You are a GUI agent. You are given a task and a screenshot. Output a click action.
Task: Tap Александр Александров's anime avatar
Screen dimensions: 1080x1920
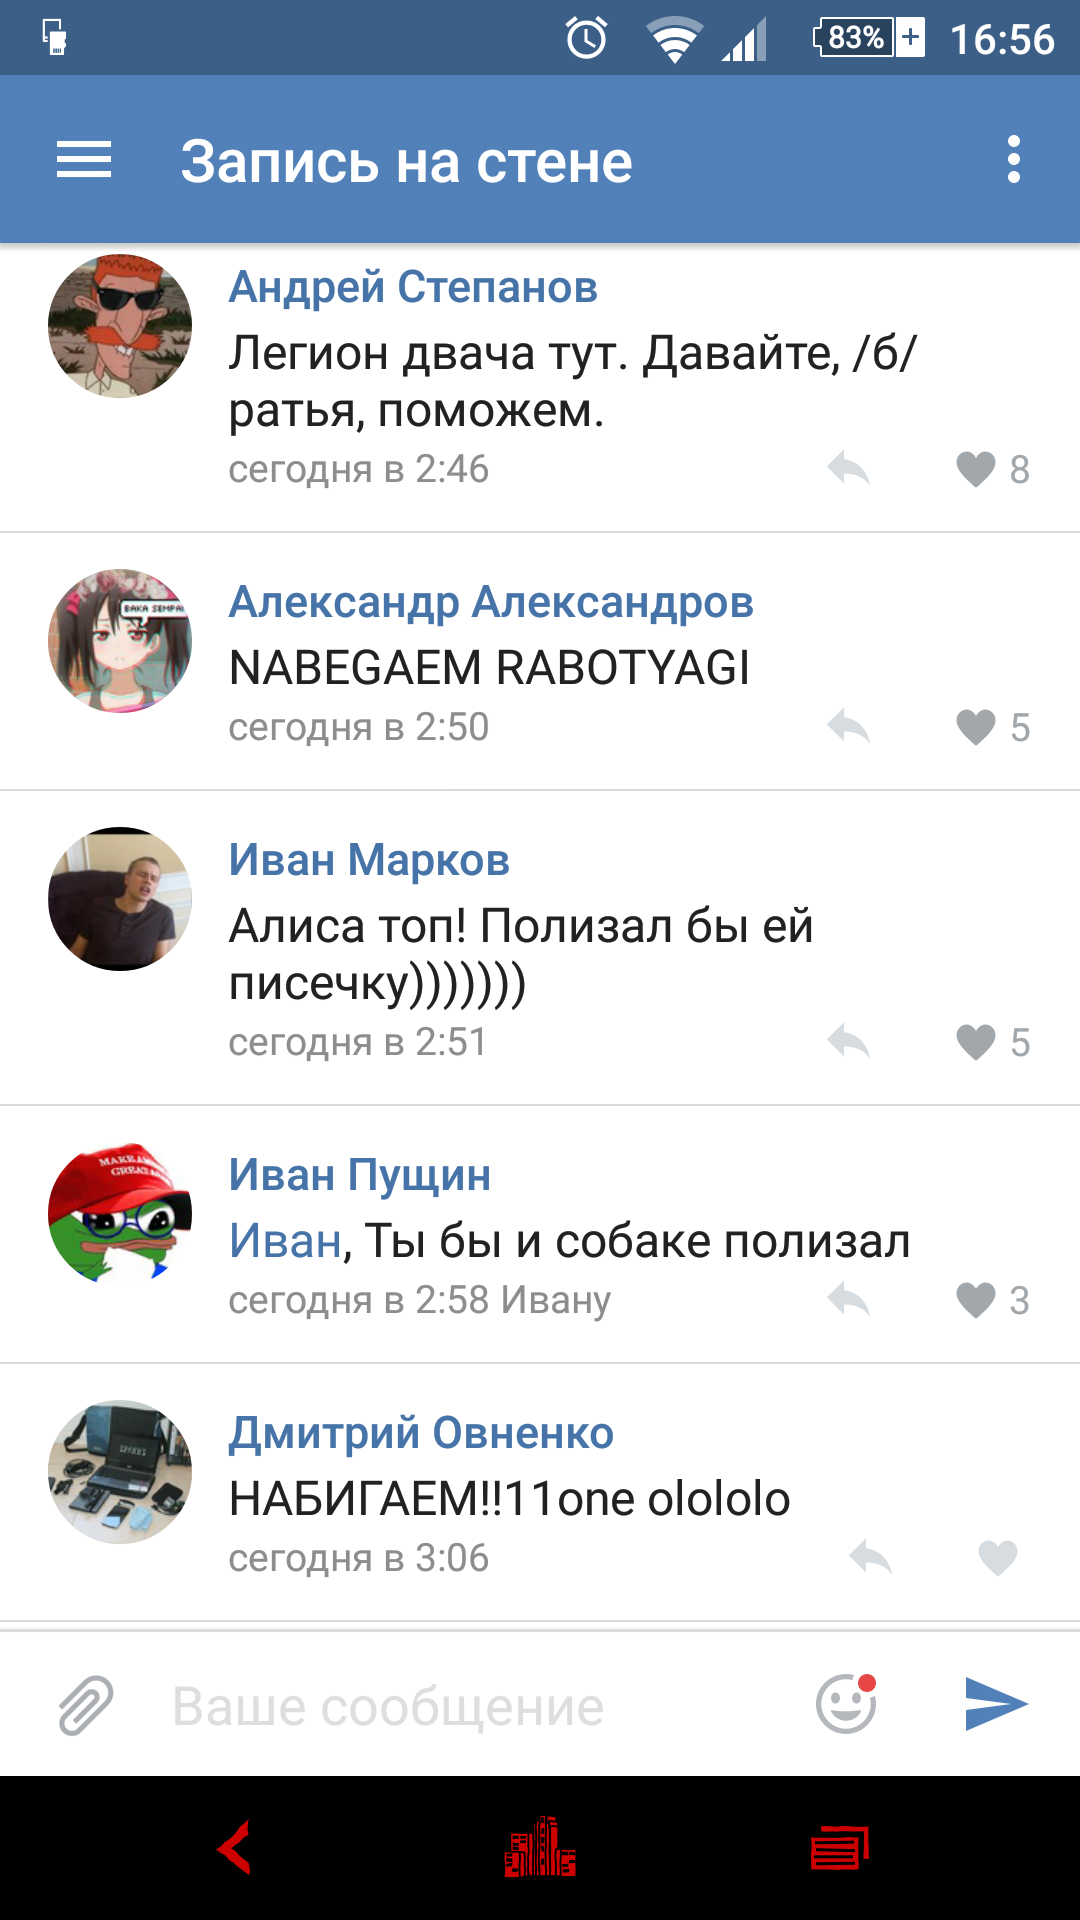coord(120,641)
